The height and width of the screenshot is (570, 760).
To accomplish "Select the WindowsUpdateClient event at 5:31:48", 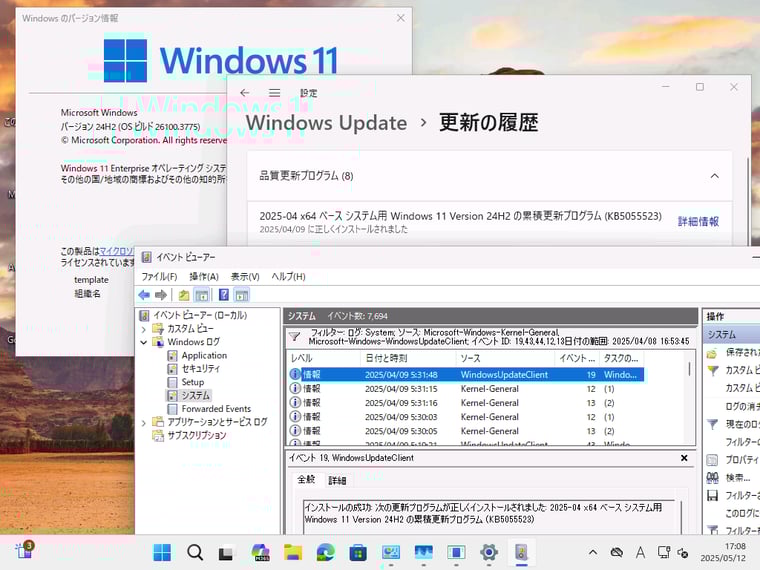I will [466, 375].
